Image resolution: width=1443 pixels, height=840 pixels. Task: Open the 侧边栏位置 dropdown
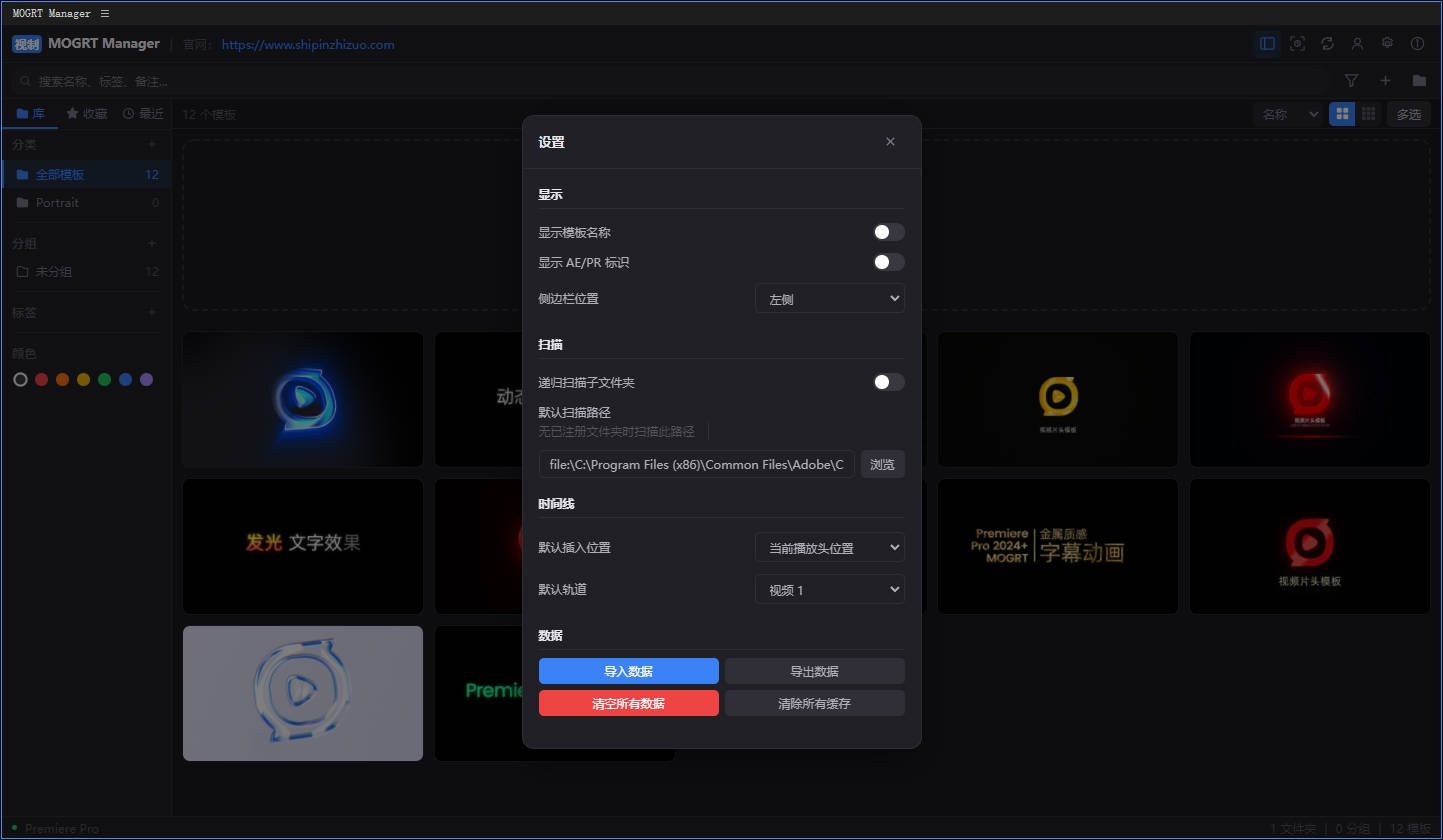[829, 297]
